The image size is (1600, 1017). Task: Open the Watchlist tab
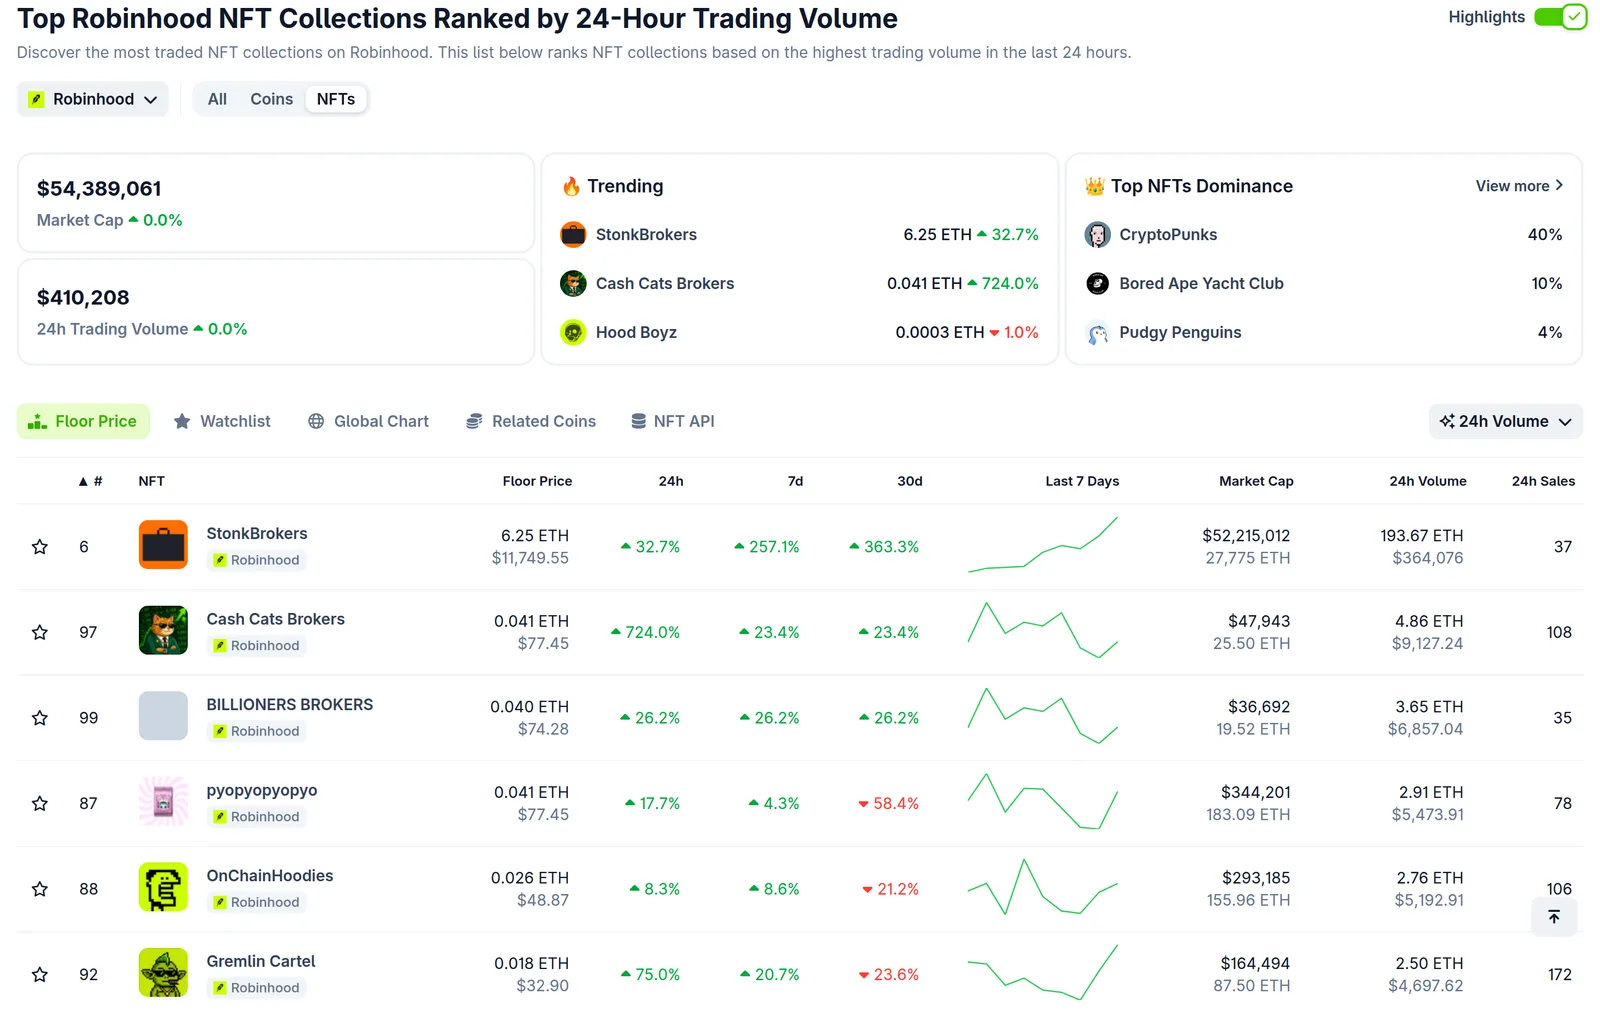pyautogui.click(x=222, y=421)
